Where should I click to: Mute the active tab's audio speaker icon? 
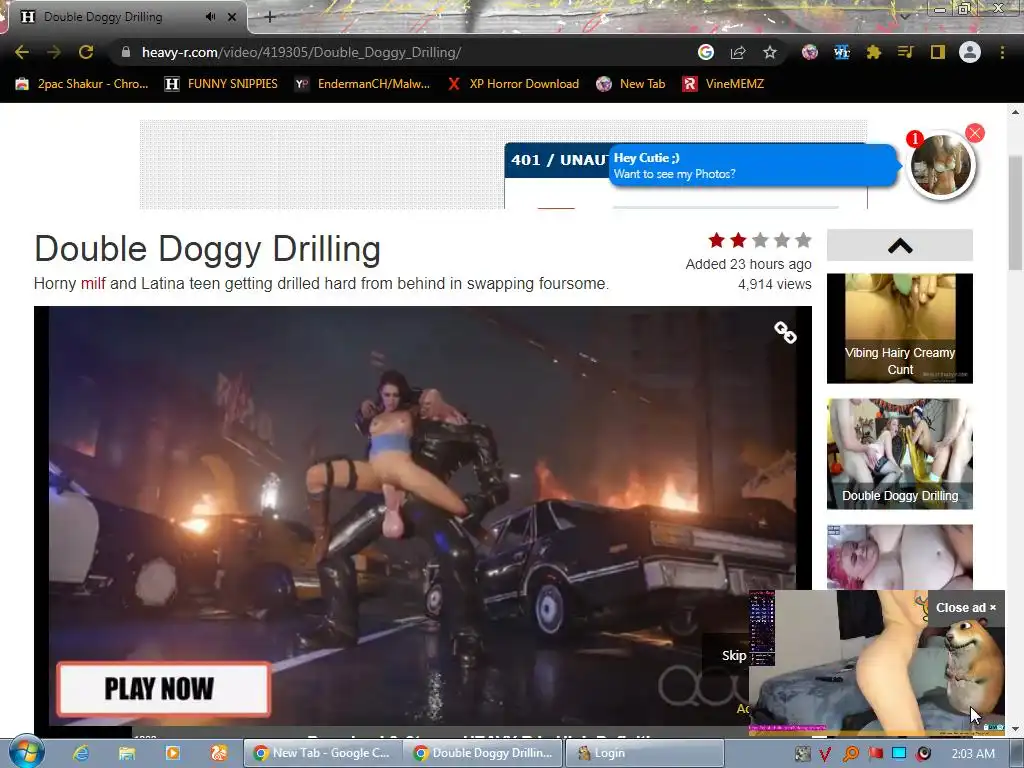click(210, 17)
